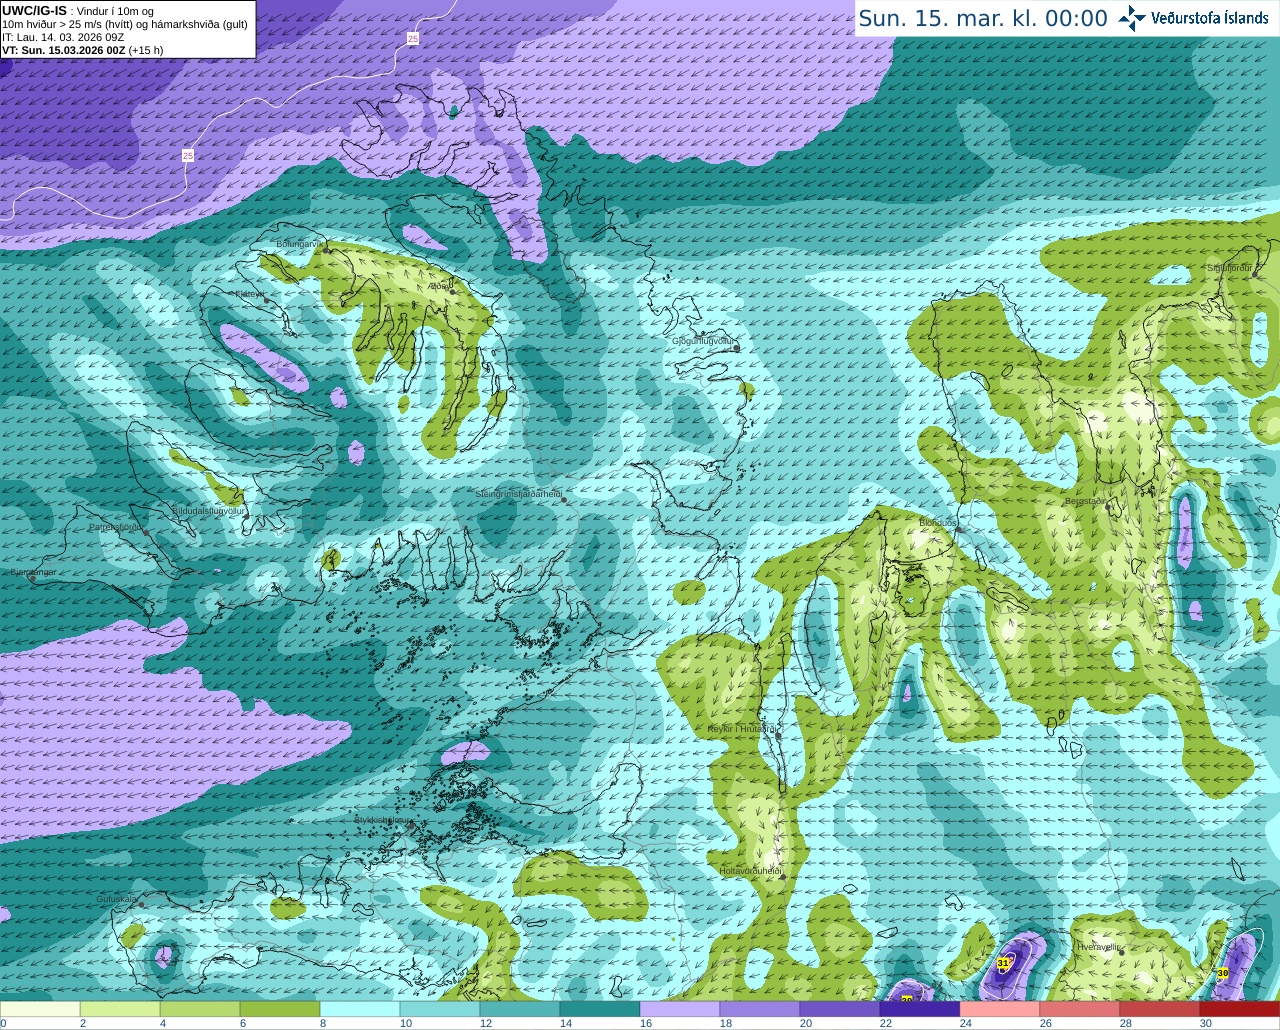
Task: Pick the 22–24 m/s dark violet swatch
Action: coord(920,1009)
